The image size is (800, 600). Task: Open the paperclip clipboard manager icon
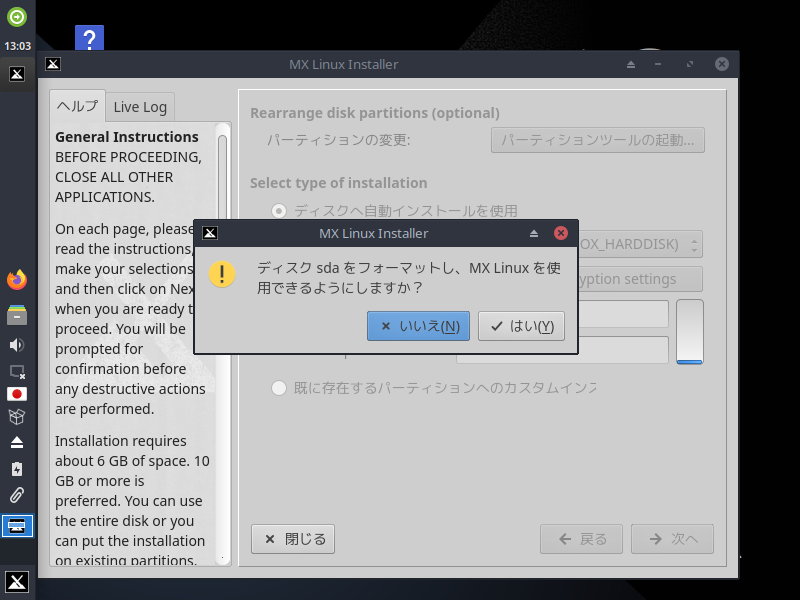pos(17,495)
